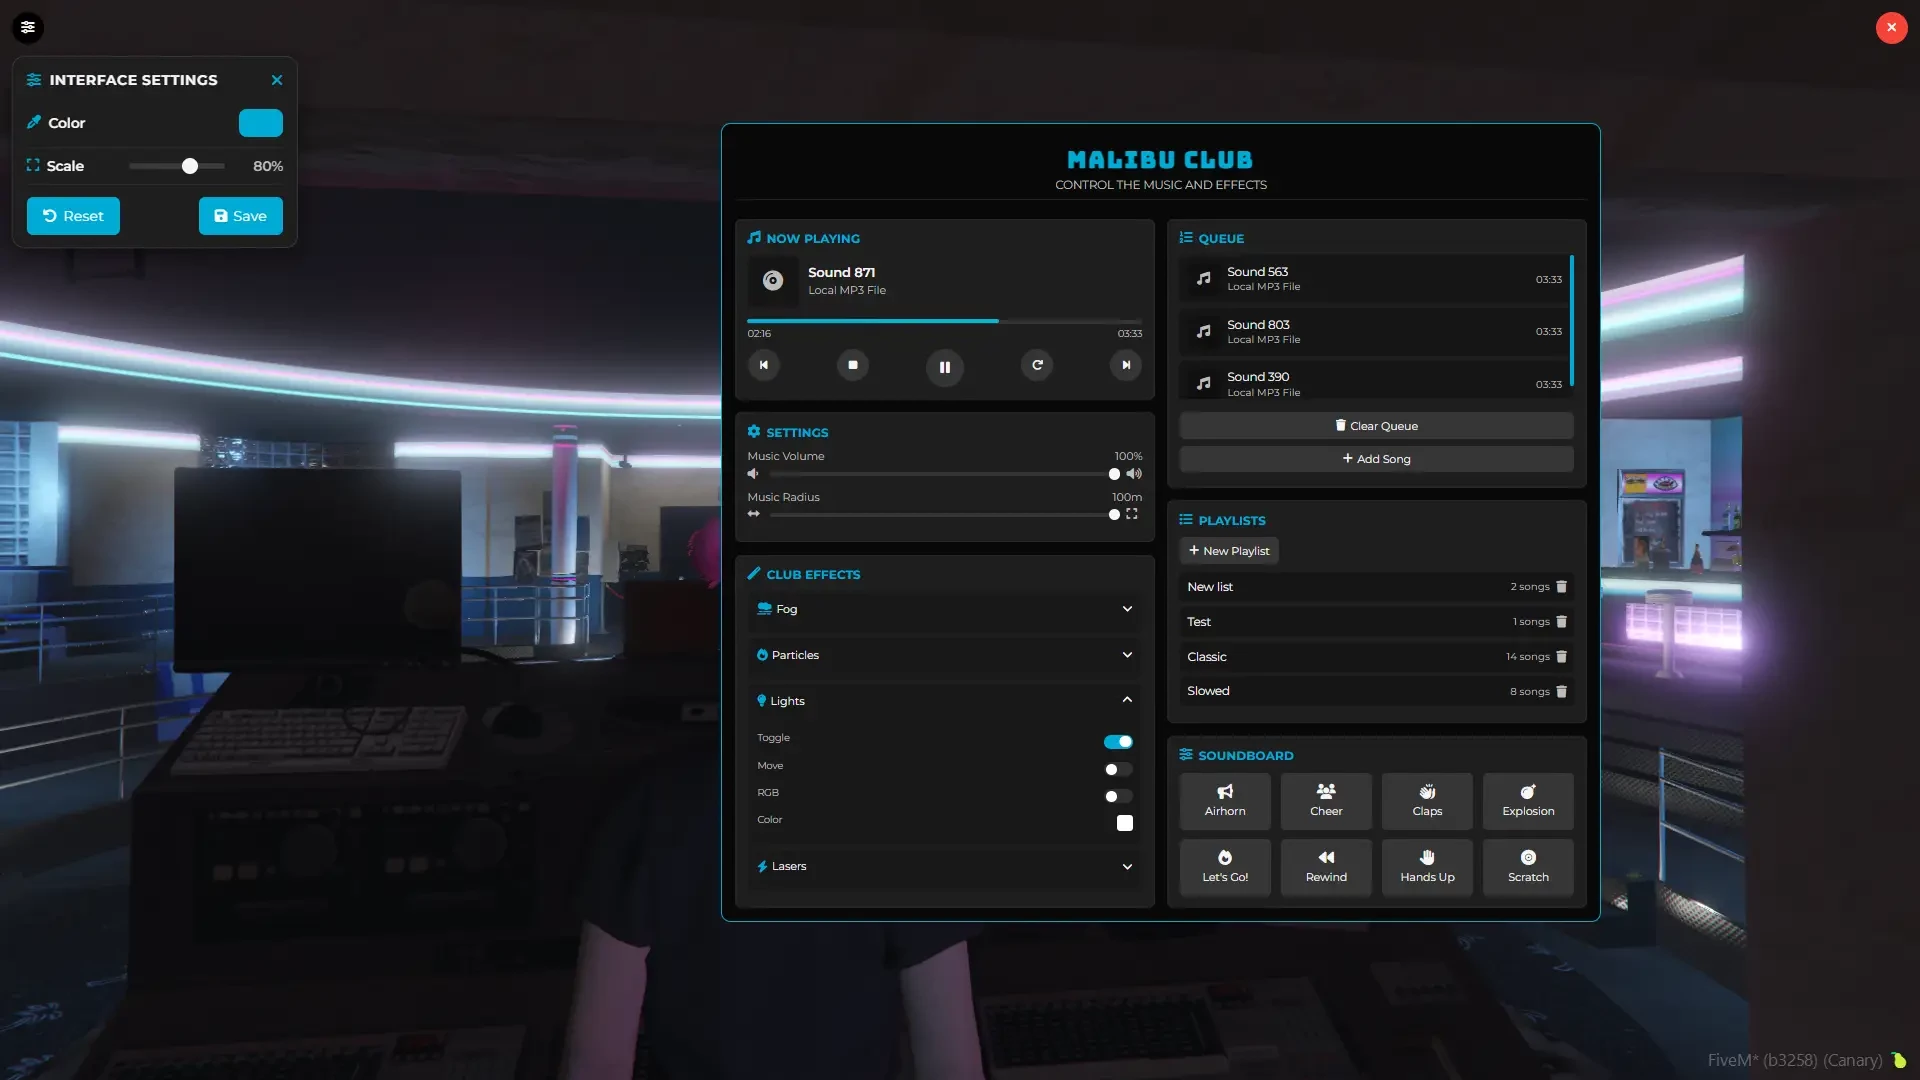
Task: Play the Rewind sound effect
Action: pyautogui.click(x=1326, y=867)
